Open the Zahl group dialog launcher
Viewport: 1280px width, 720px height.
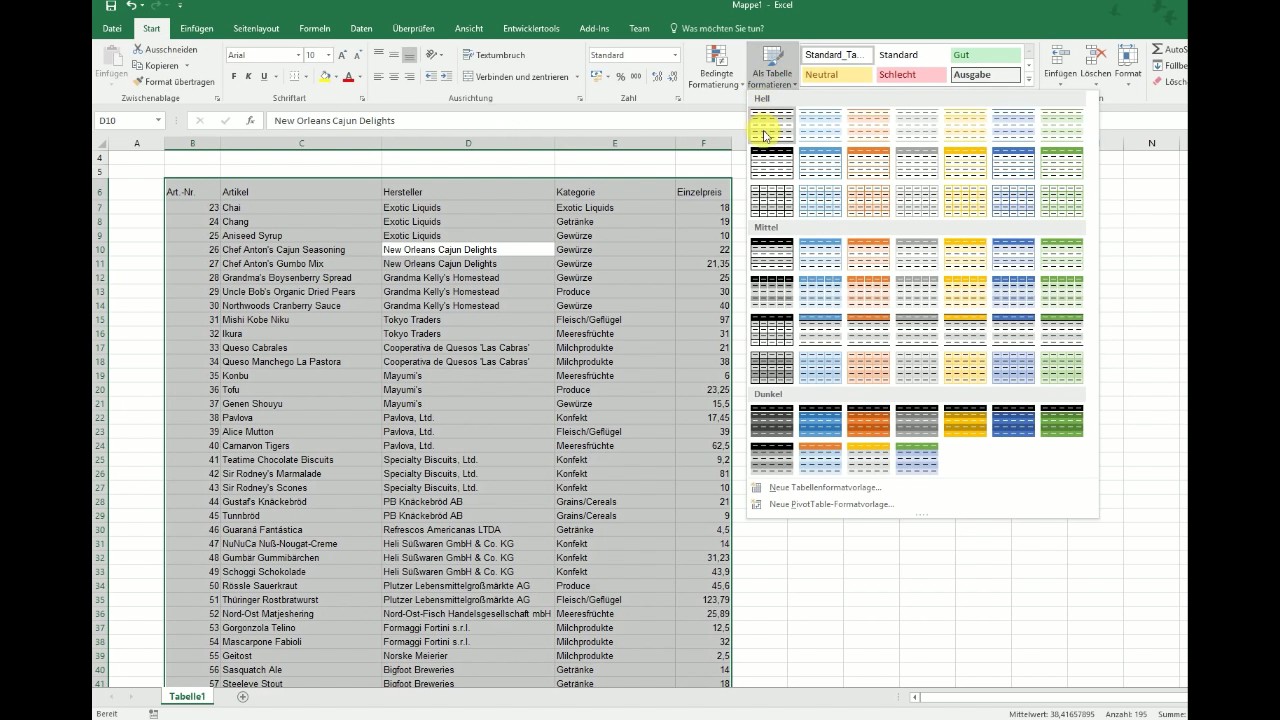[678, 99]
